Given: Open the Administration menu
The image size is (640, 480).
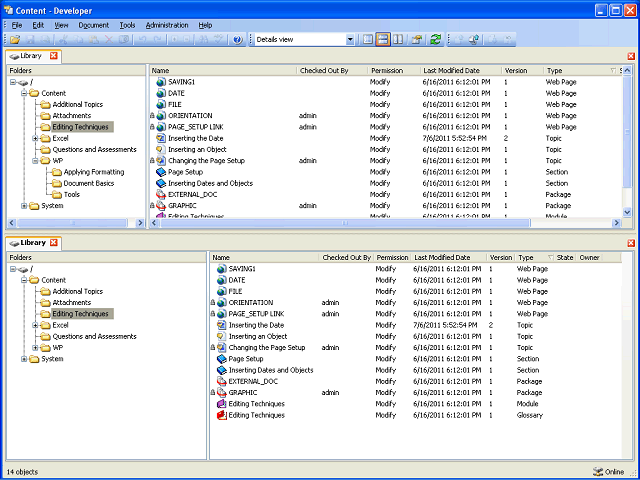Looking at the screenshot, I should [x=167, y=25].
